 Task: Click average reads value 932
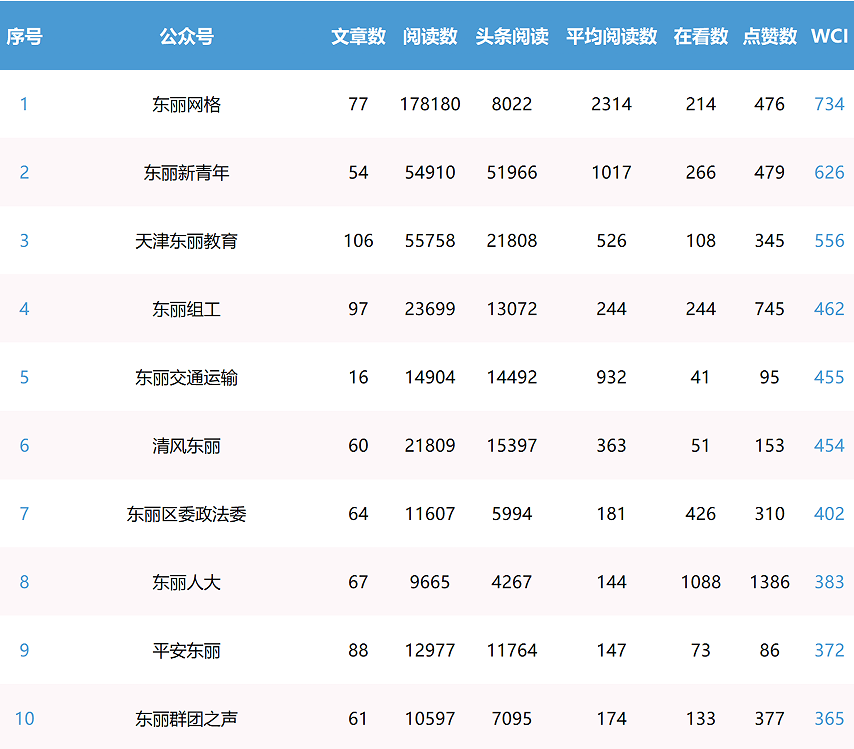point(612,377)
